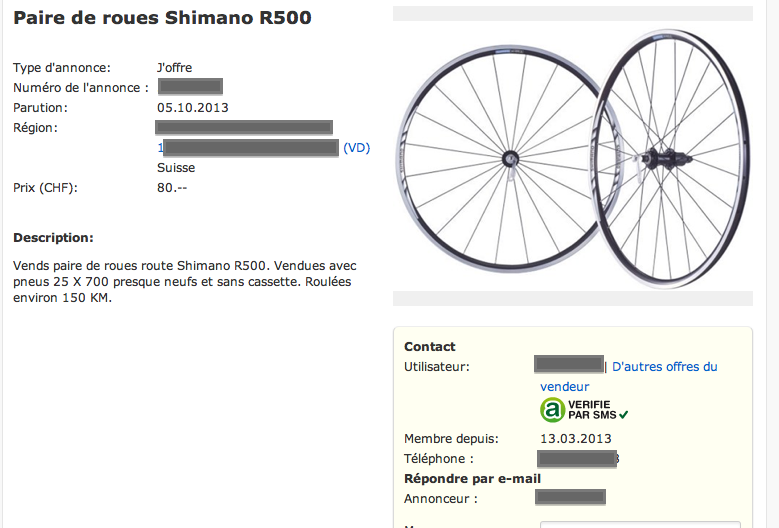The height and width of the screenshot is (528, 779).
Task: Click the member-since date 13.03.2013
Action: point(575,439)
